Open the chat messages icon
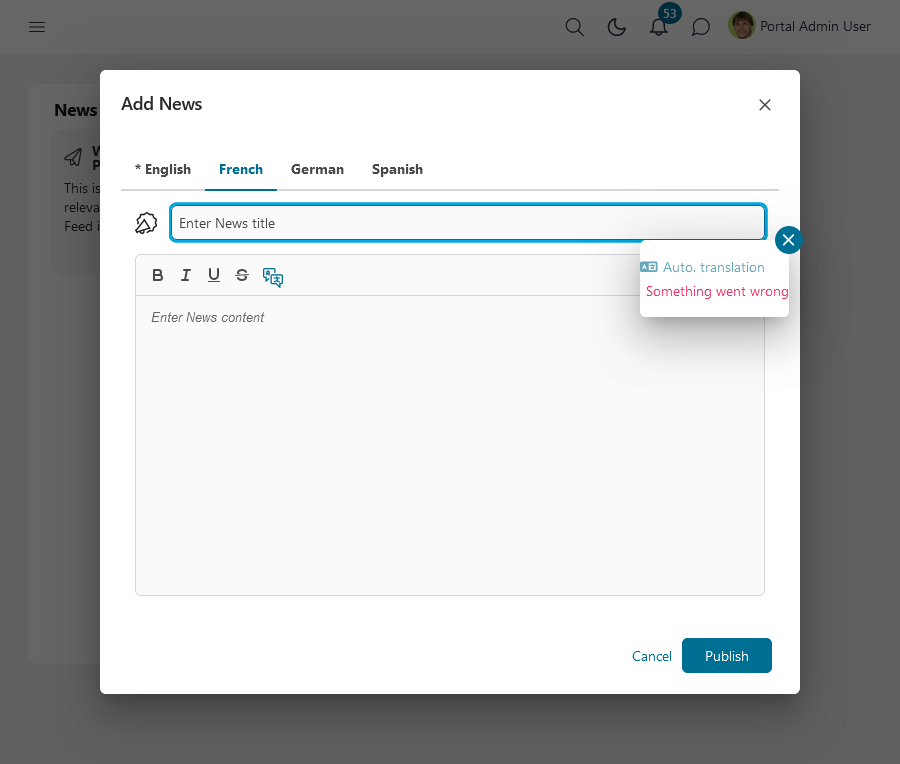 tap(701, 27)
